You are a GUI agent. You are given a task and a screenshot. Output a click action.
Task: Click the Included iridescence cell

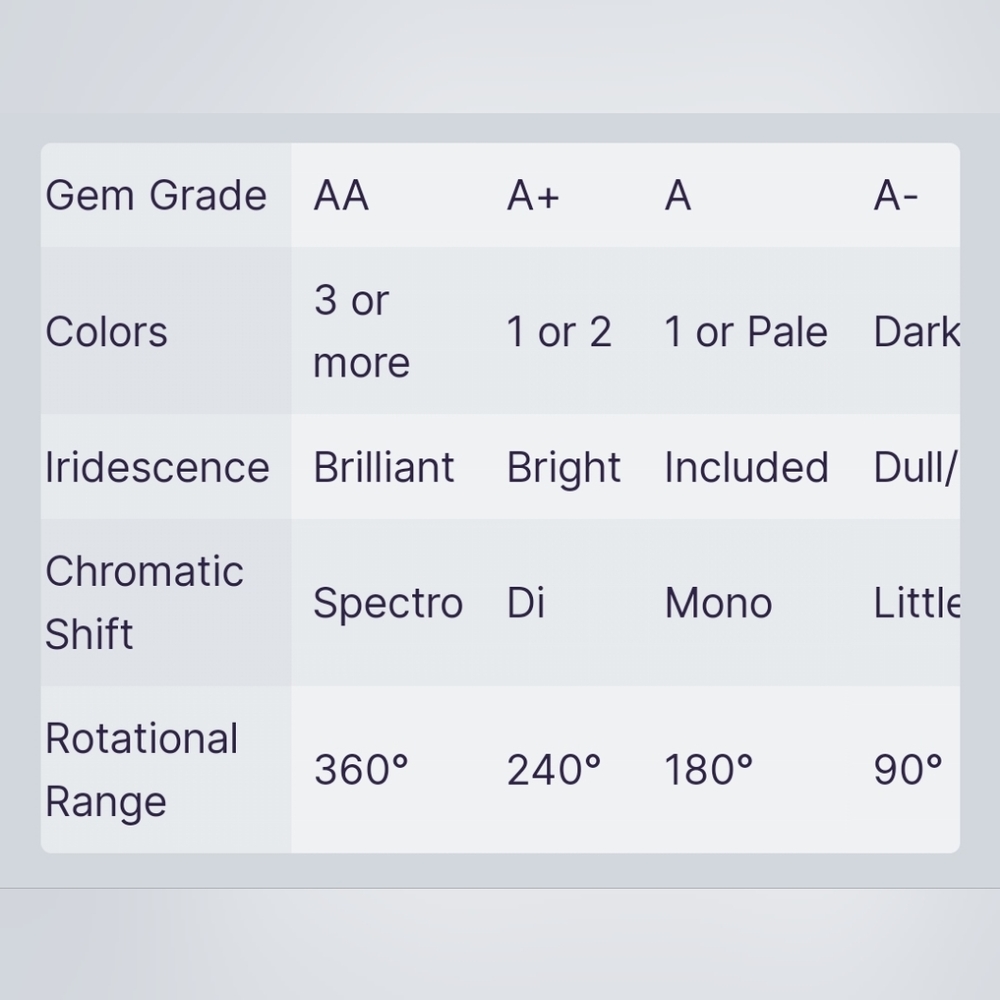point(746,467)
